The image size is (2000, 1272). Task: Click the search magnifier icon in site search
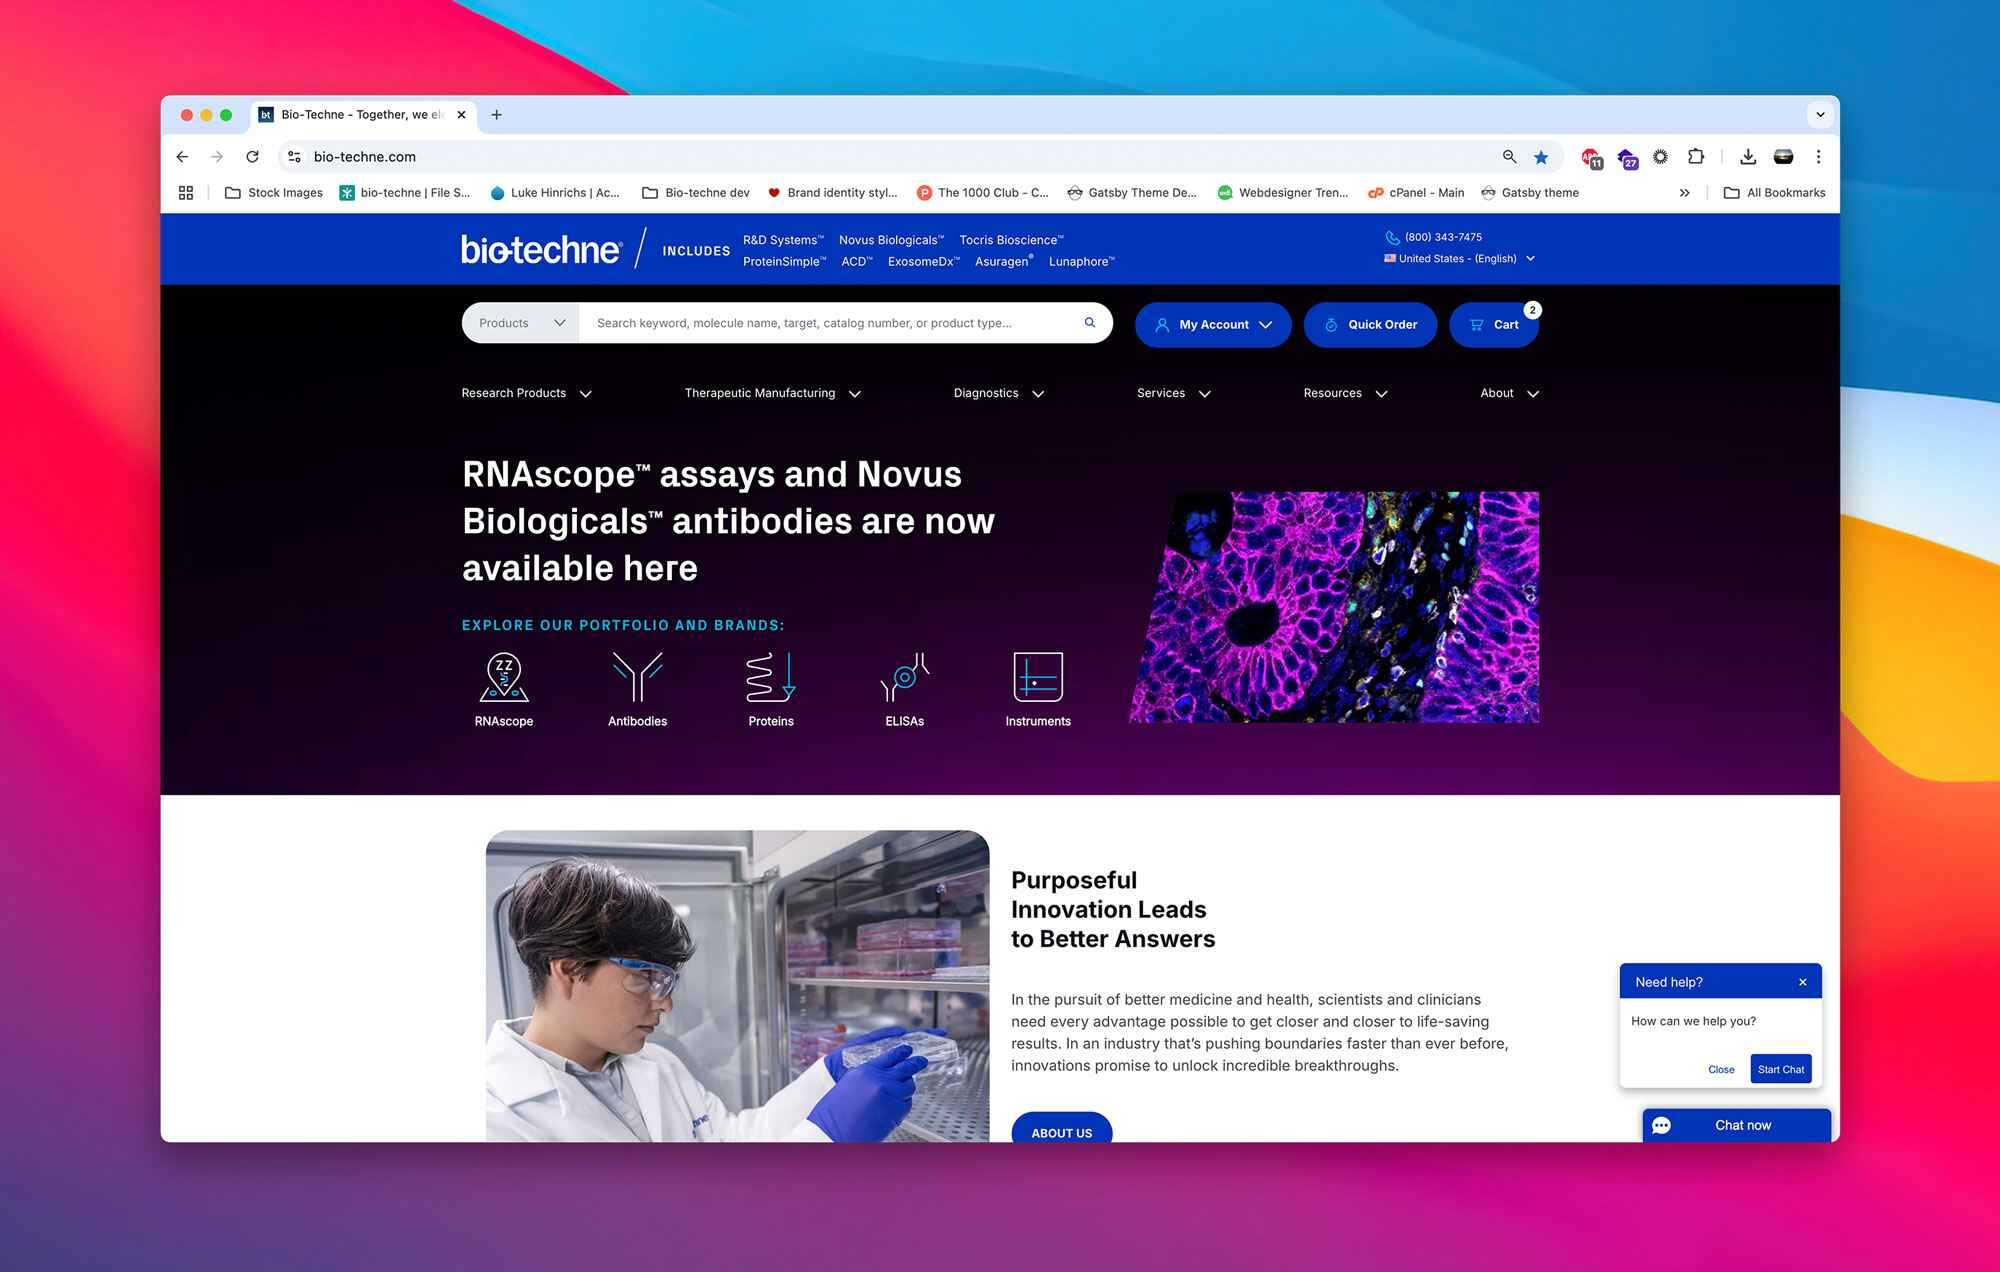[x=1090, y=323]
